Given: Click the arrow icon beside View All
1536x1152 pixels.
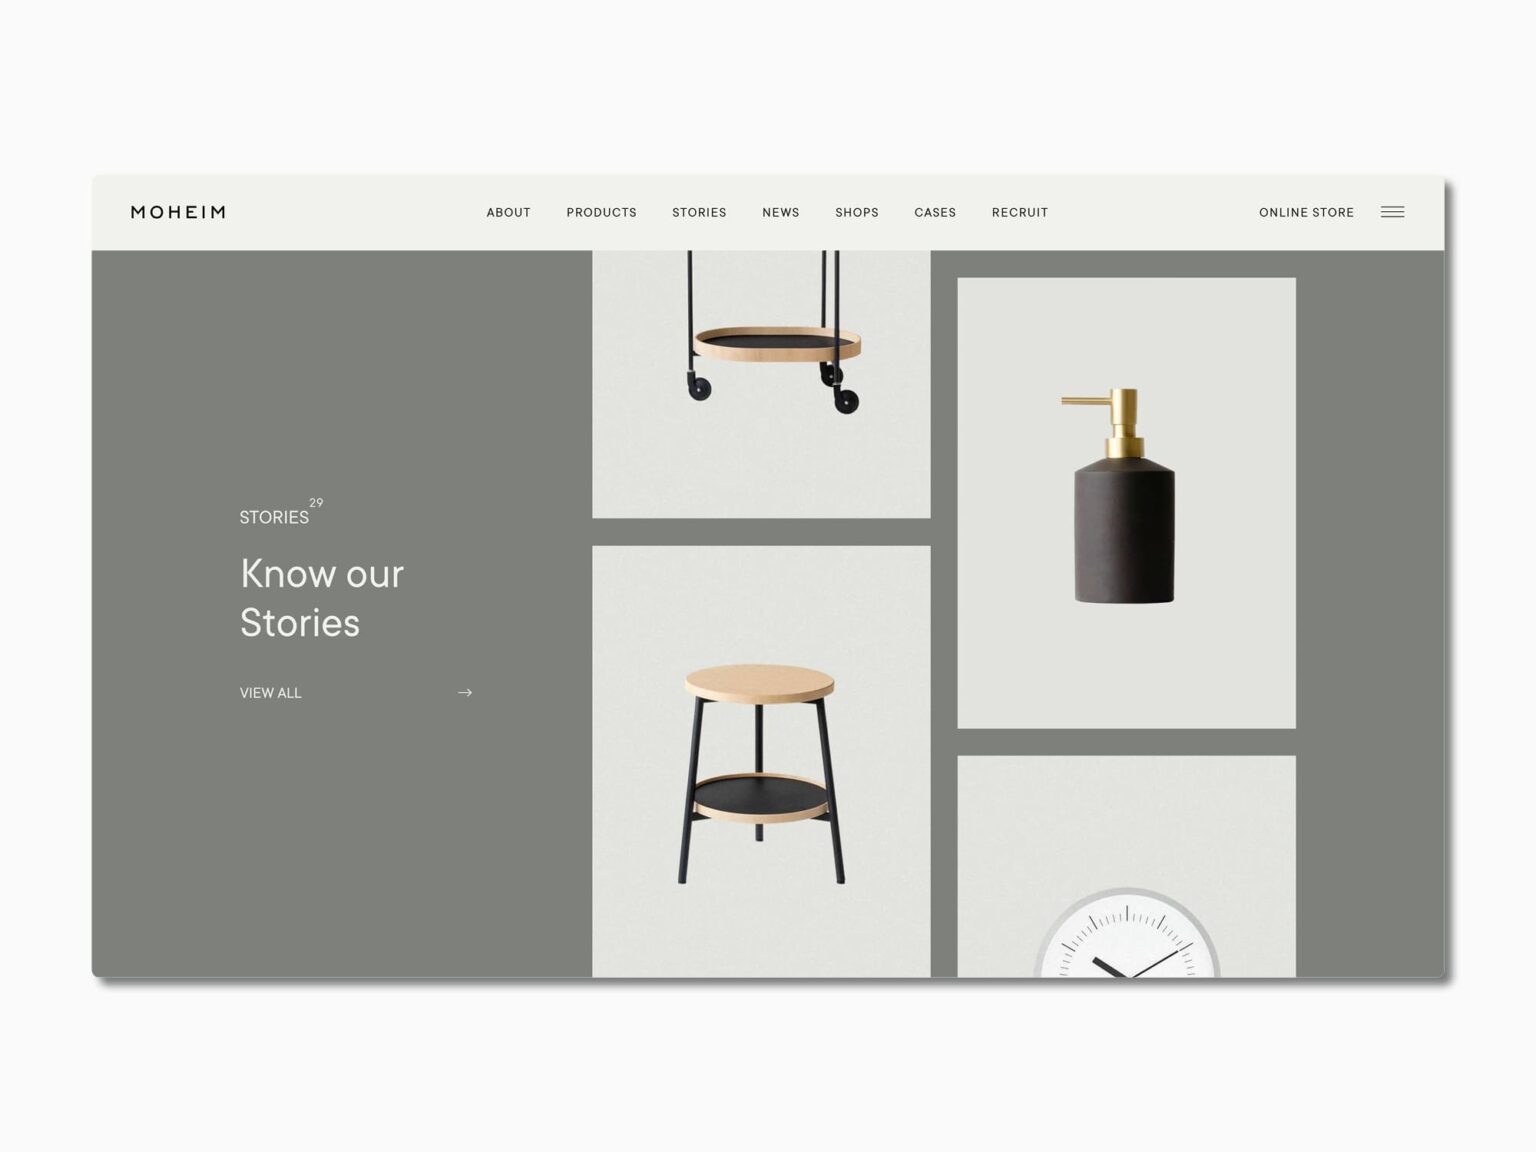Looking at the screenshot, I should coord(465,692).
